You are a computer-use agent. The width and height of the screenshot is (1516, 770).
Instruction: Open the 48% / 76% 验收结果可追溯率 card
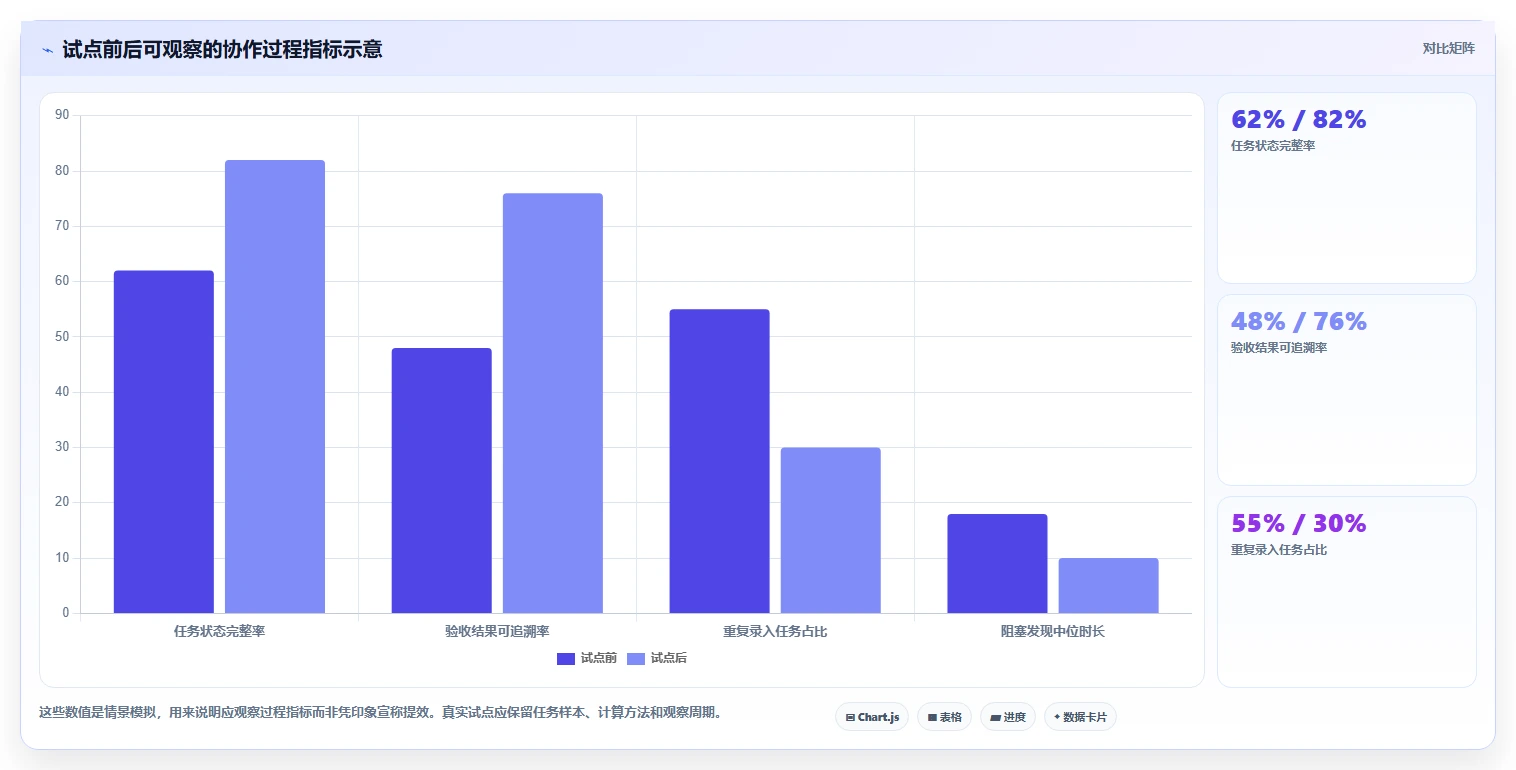click(1346, 390)
